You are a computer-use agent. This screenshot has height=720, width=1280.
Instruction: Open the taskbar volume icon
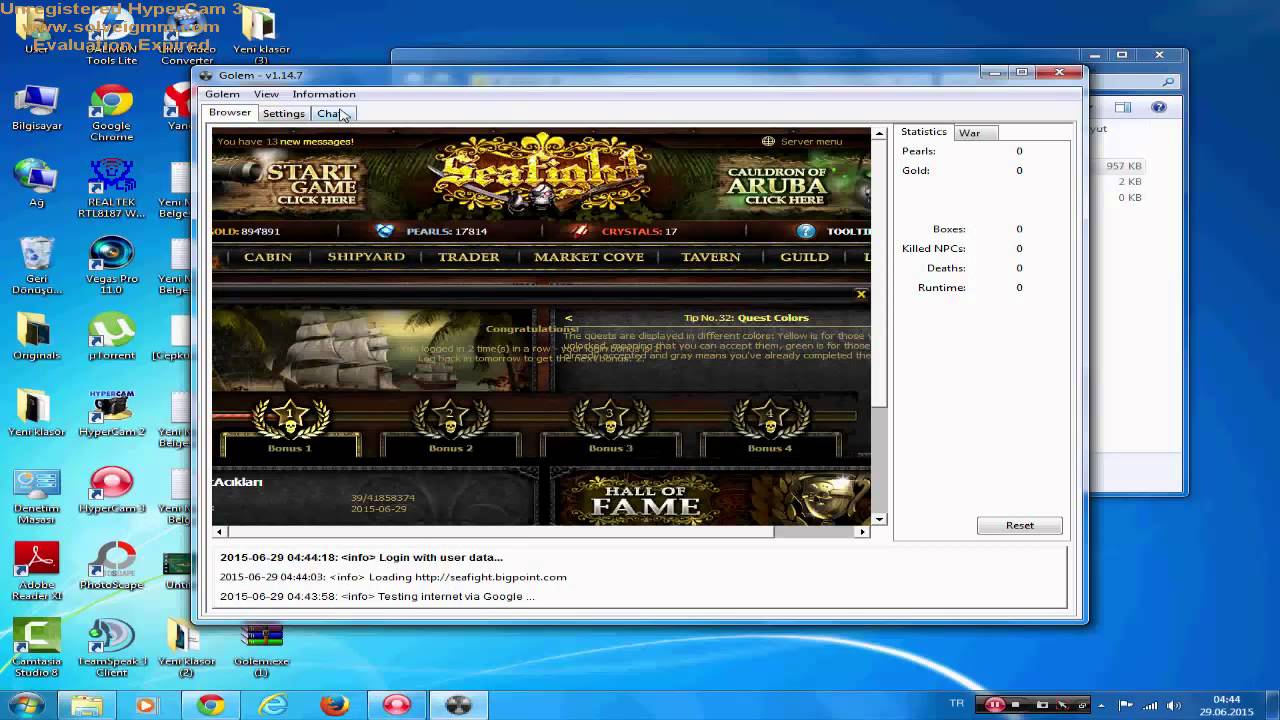1174,705
